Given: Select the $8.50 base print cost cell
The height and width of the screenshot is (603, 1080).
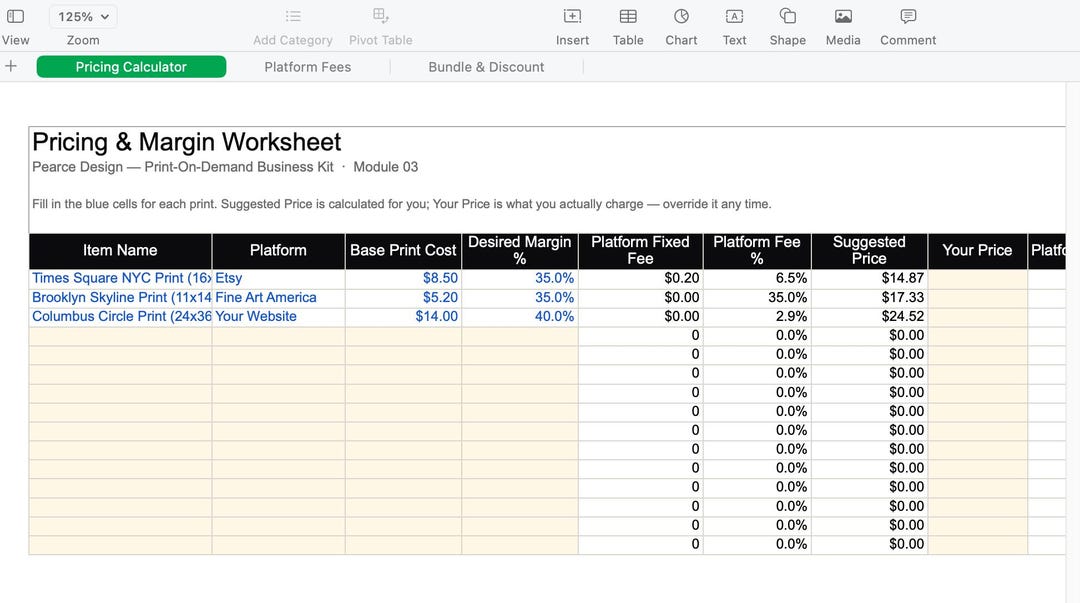Looking at the screenshot, I should pos(403,278).
